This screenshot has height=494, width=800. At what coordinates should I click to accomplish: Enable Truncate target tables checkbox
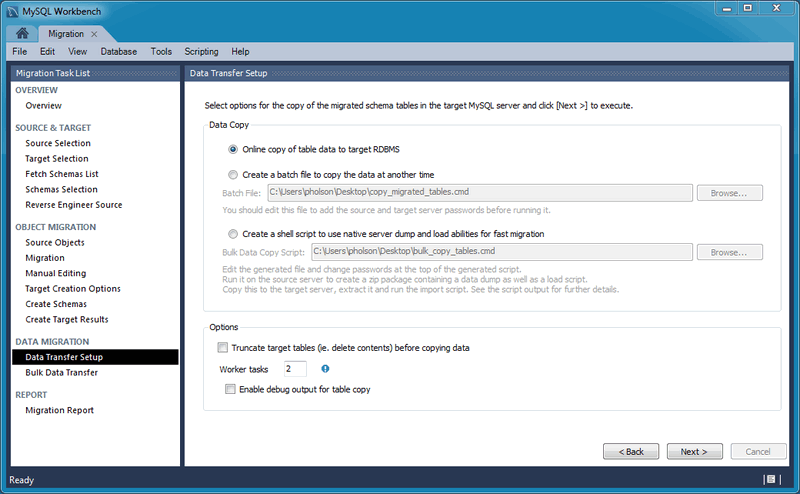pyautogui.click(x=222, y=348)
